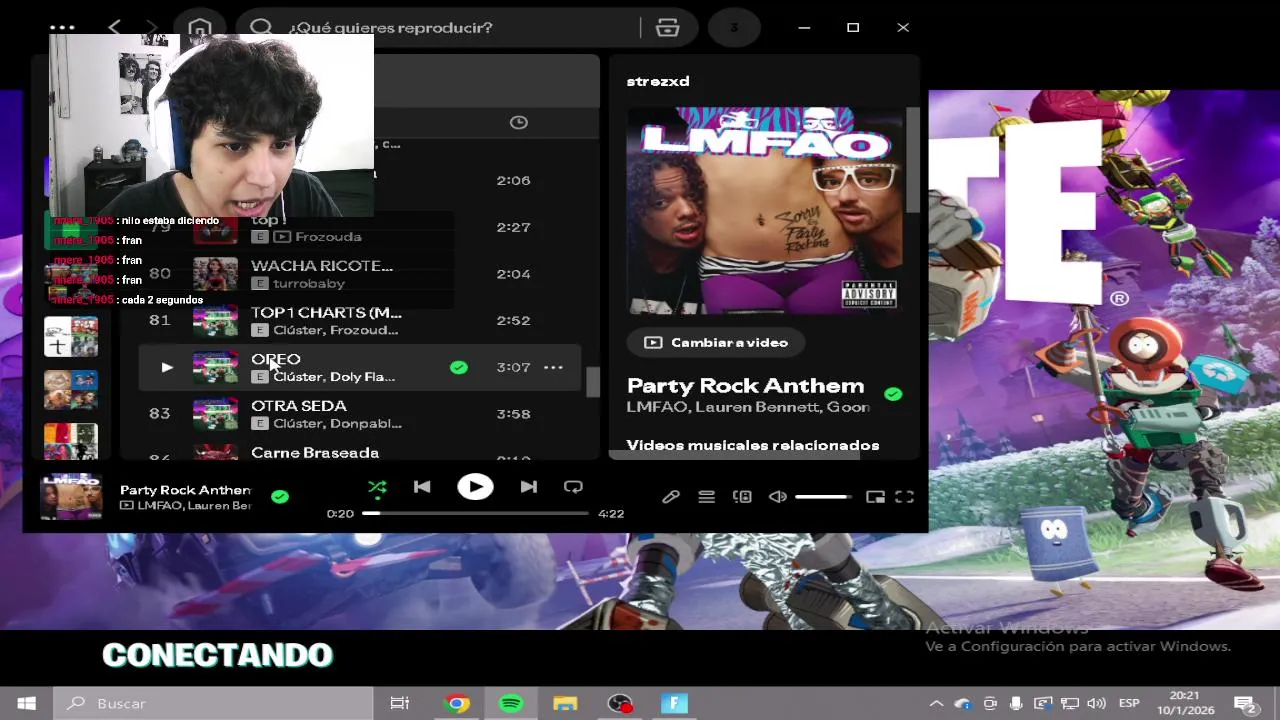Click the LMFAO album cover in right panel
1280x720 pixels.
click(x=765, y=211)
